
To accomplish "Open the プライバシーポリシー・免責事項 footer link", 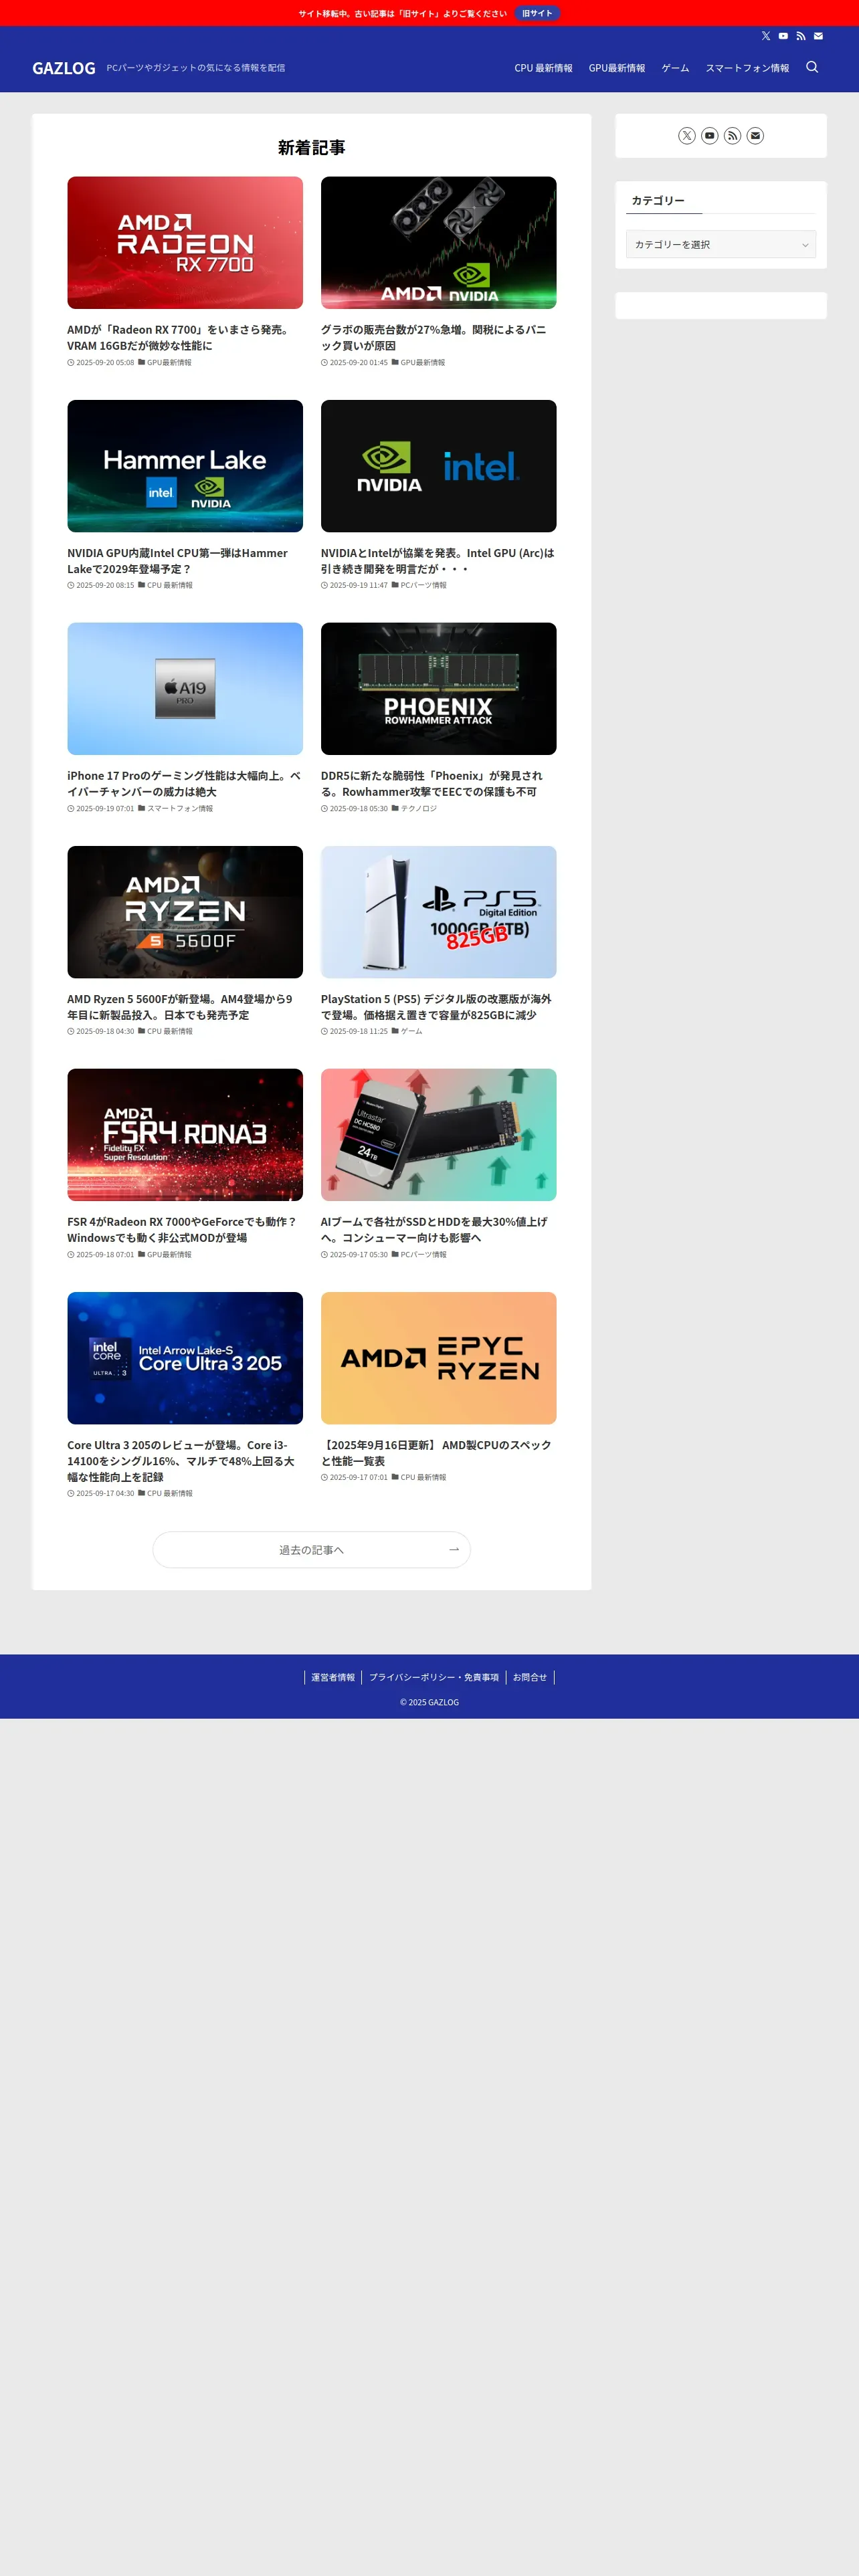I will [x=434, y=1677].
